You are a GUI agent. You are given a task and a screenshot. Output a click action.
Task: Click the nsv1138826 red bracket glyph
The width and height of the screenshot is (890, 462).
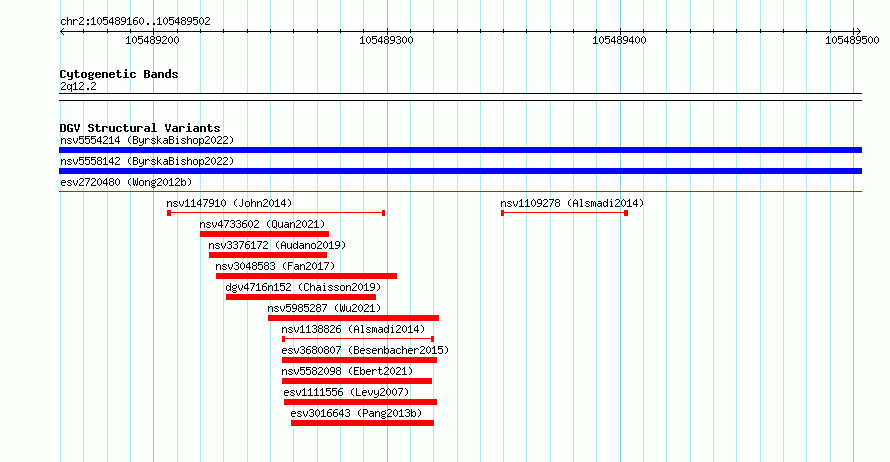[x=358, y=339]
